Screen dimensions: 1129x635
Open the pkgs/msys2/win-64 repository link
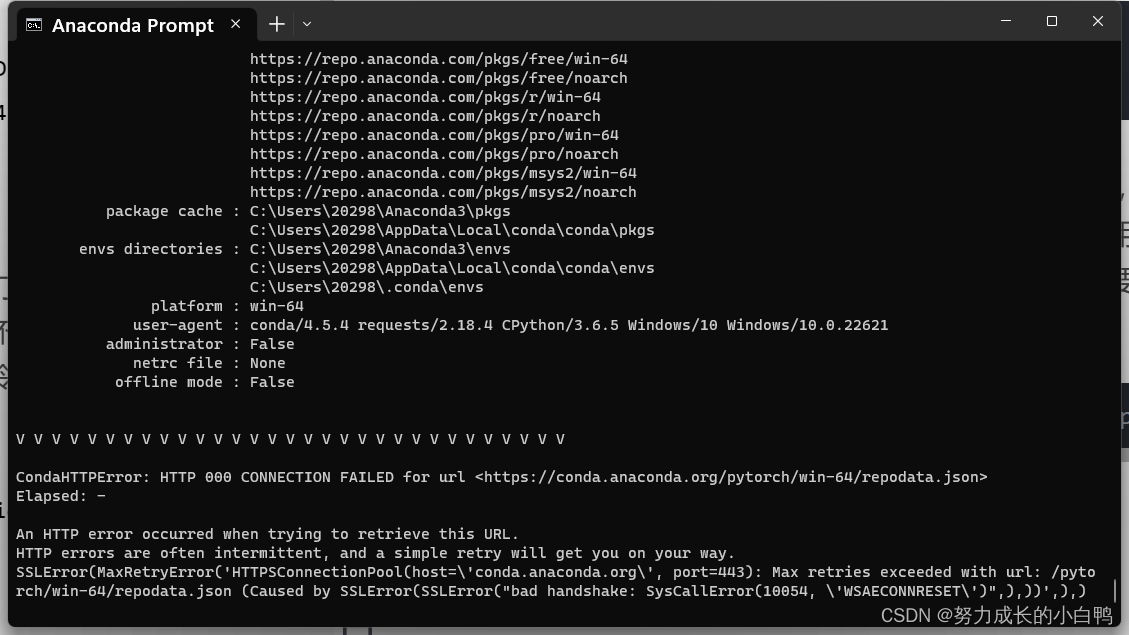(443, 173)
